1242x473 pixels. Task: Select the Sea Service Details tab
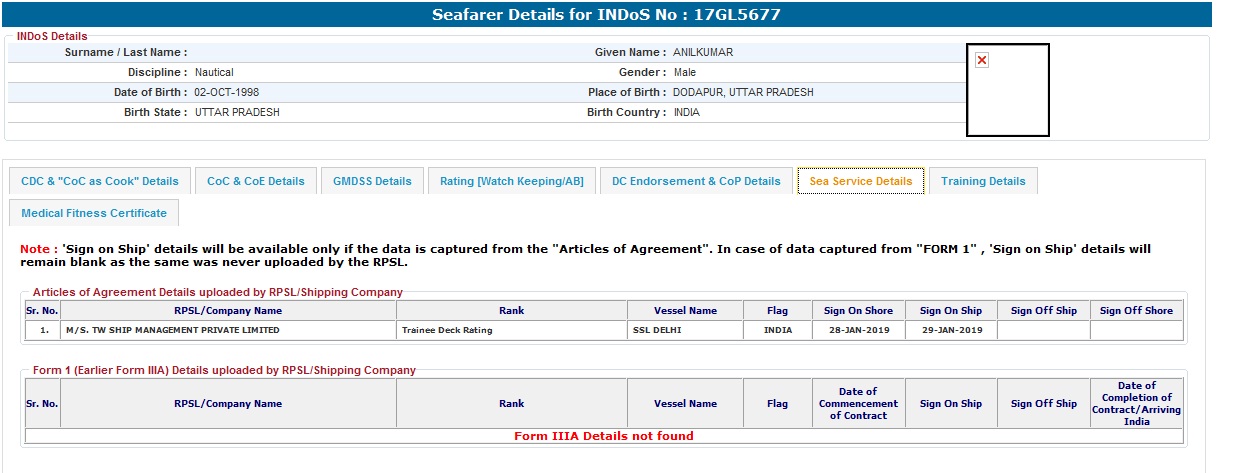(x=860, y=181)
